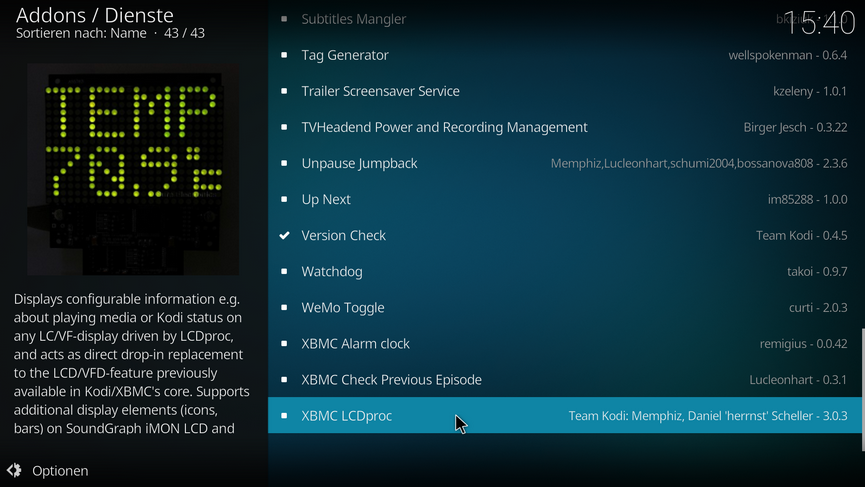Viewport: 865px width, 487px height.
Task: Select the Watchdog addon
Action: 565,271
